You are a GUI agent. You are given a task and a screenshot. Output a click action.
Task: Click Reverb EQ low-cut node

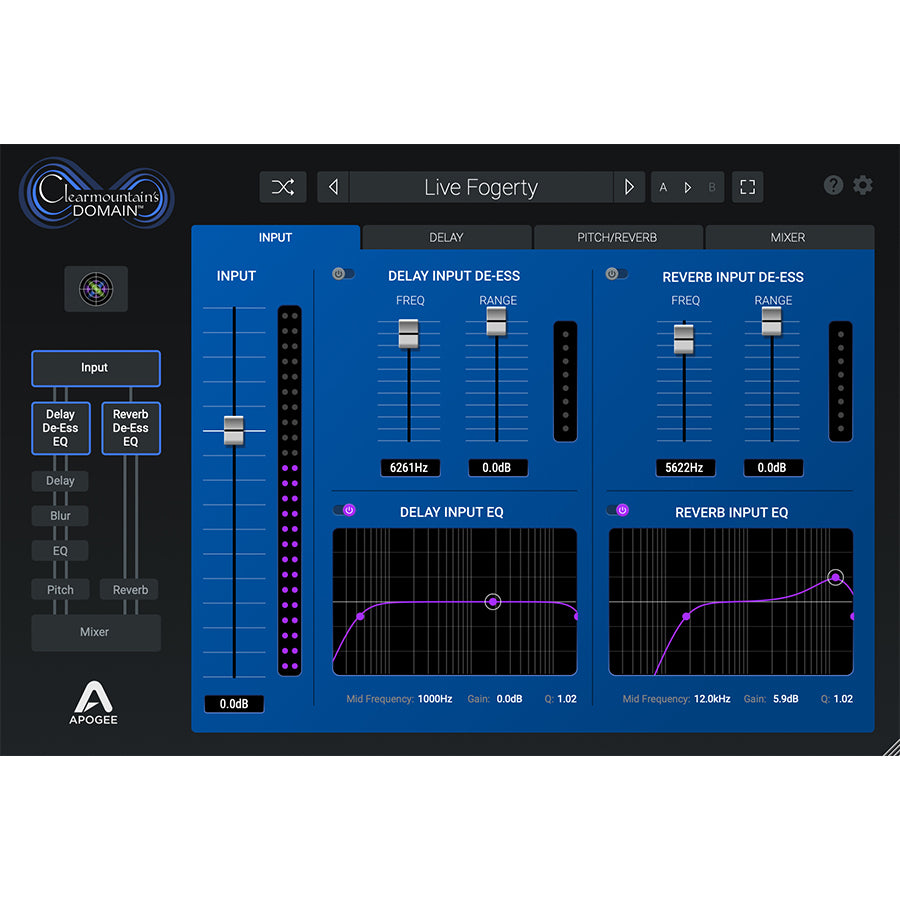pos(686,616)
